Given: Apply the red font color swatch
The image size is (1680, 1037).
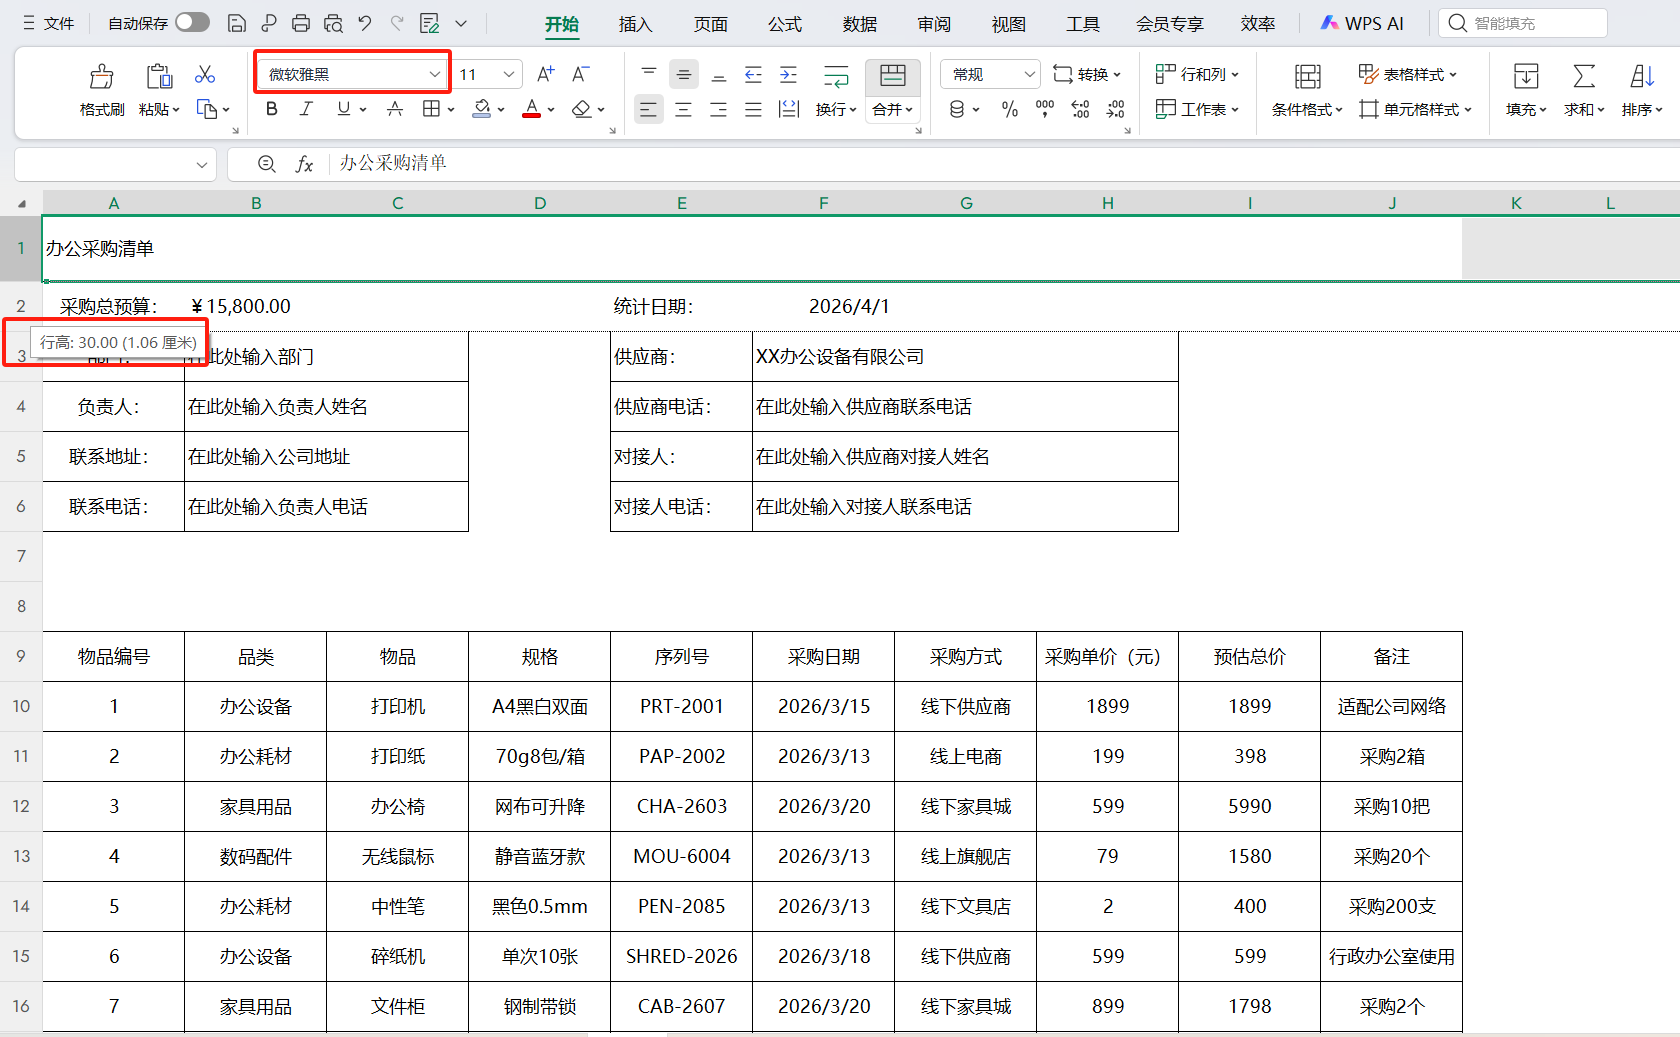Looking at the screenshot, I should point(531,109).
